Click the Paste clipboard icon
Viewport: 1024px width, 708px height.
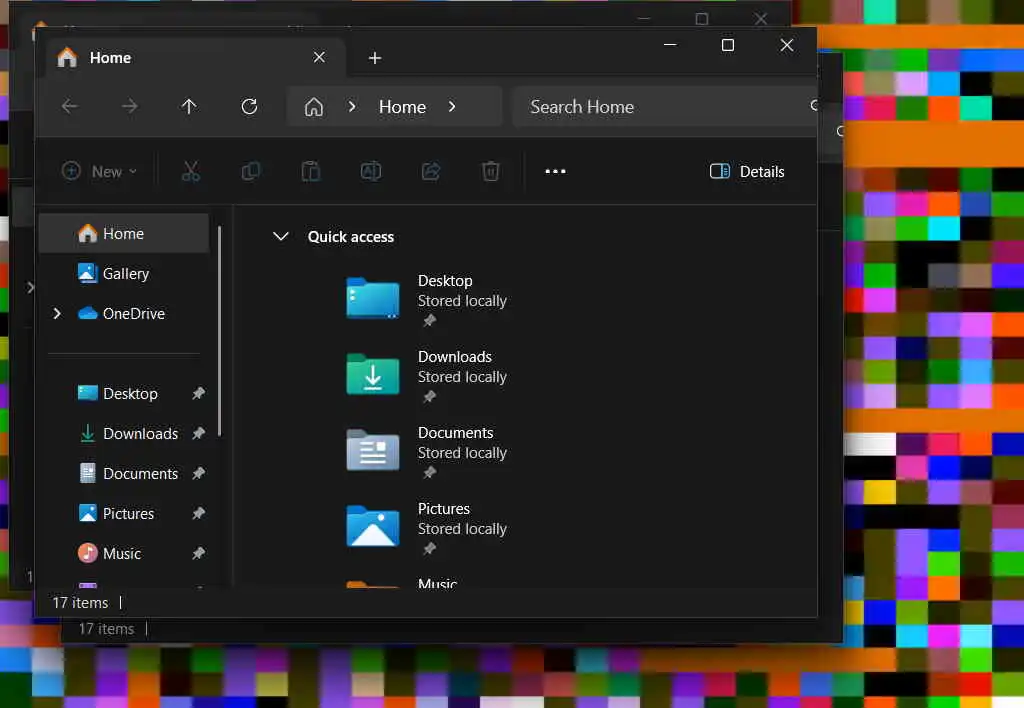pyautogui.click(x=311, y=171)
